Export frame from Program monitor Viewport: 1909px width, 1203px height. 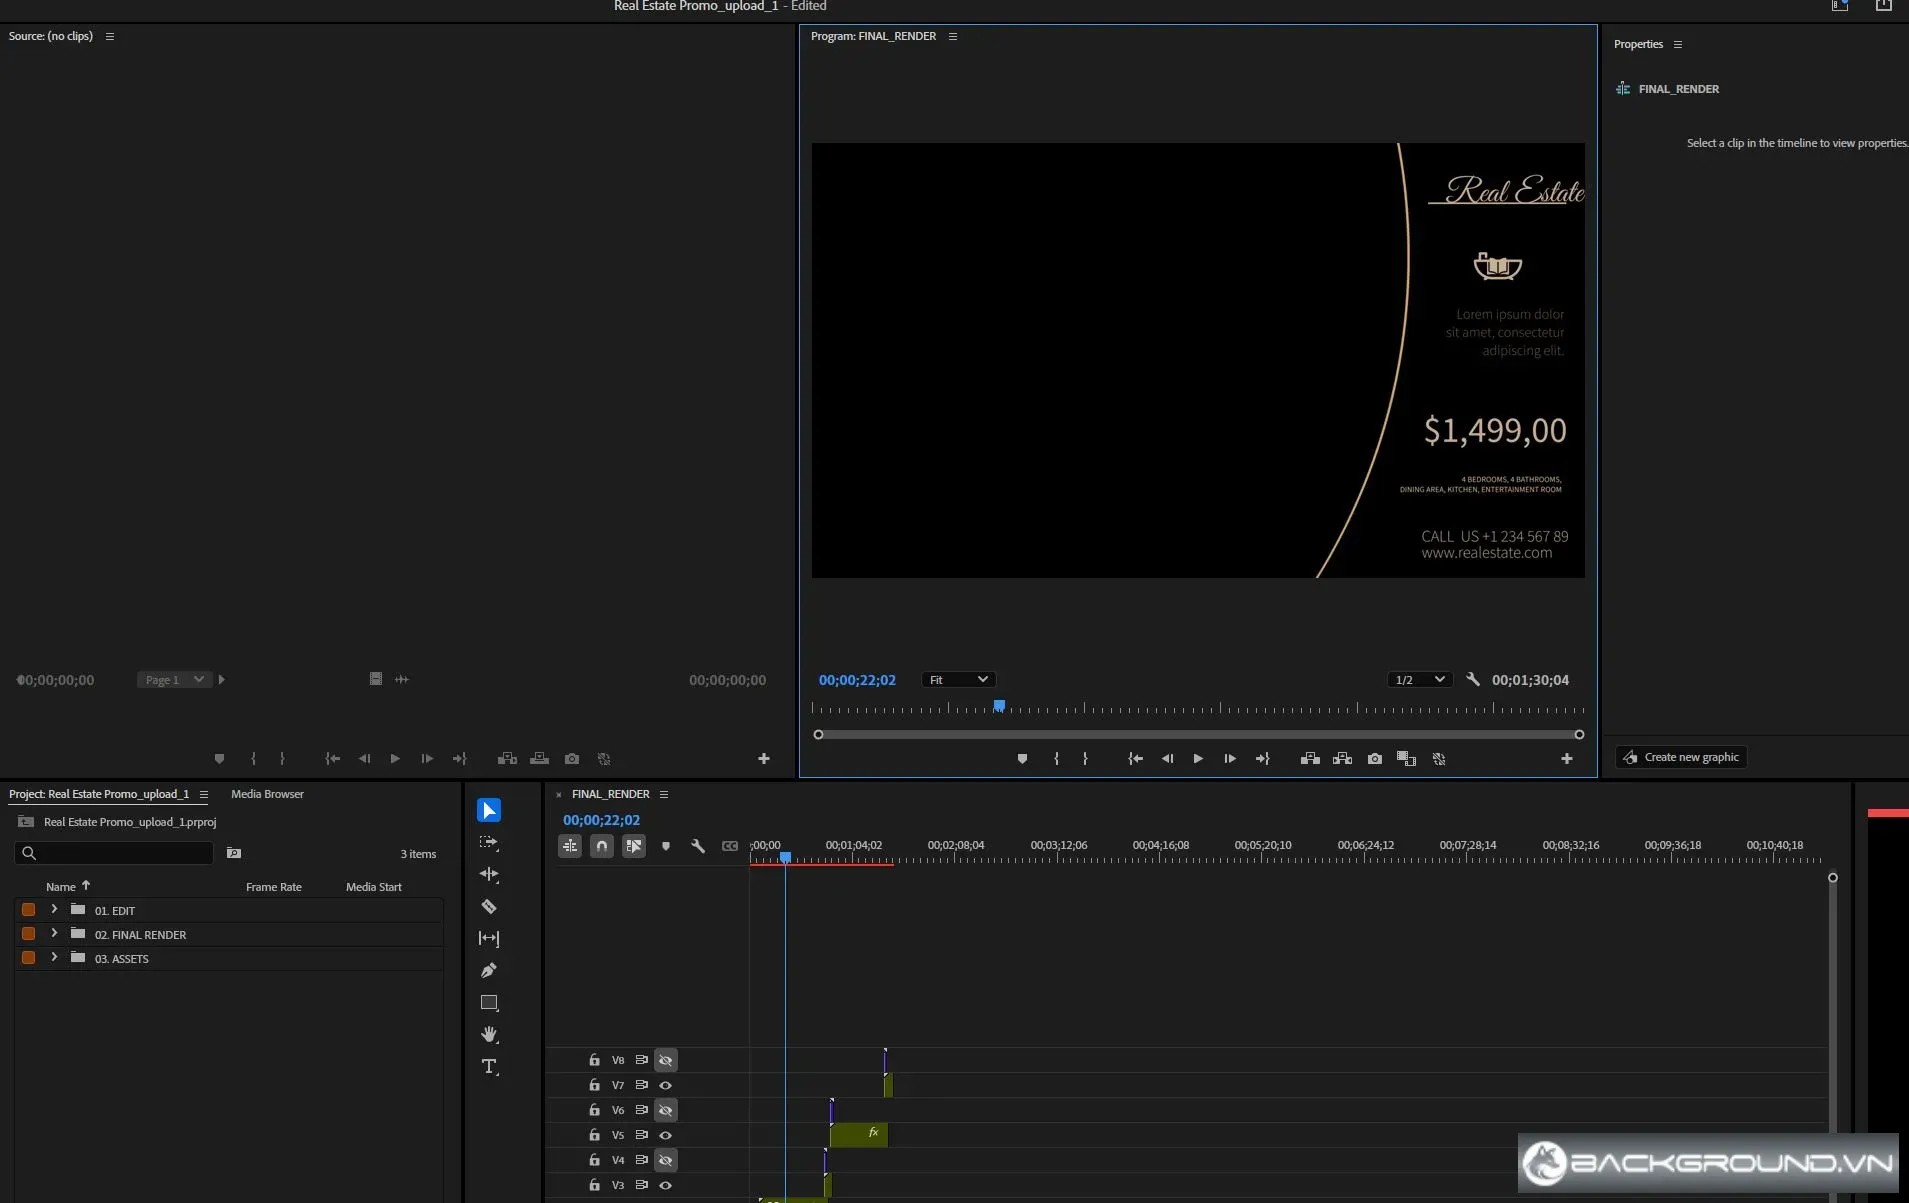(x=1375, y=759)
